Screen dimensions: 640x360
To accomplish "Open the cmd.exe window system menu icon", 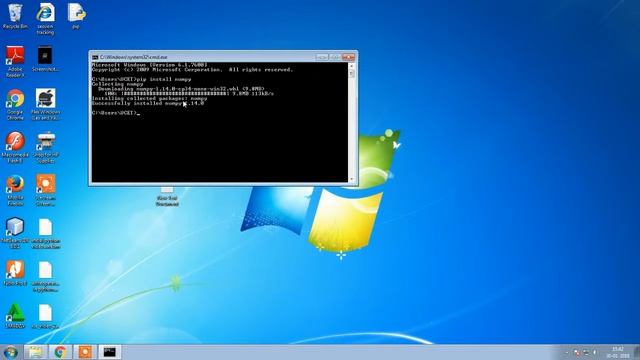I will click(x=95, y=57).
